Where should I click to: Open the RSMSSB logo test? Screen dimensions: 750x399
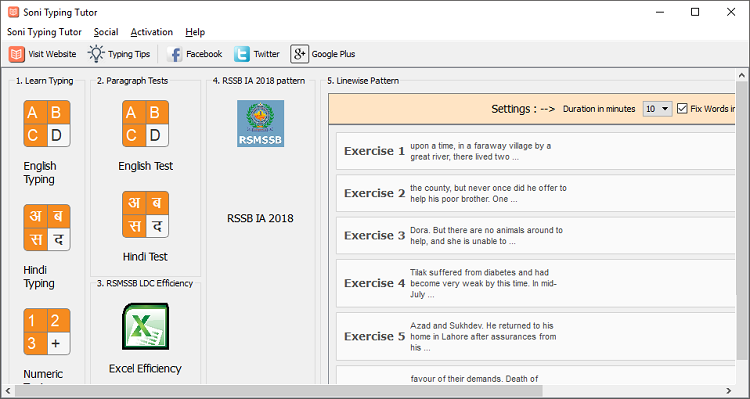[x=260, y=123]
